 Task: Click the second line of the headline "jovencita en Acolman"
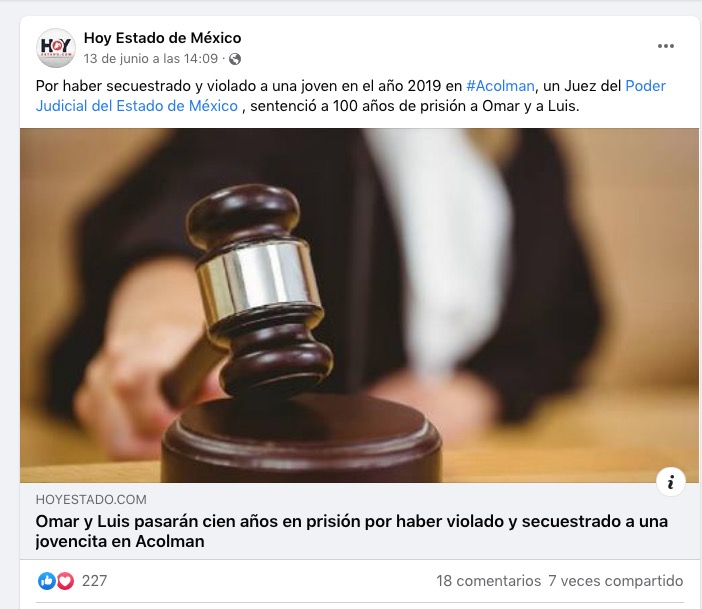point(120,541)
